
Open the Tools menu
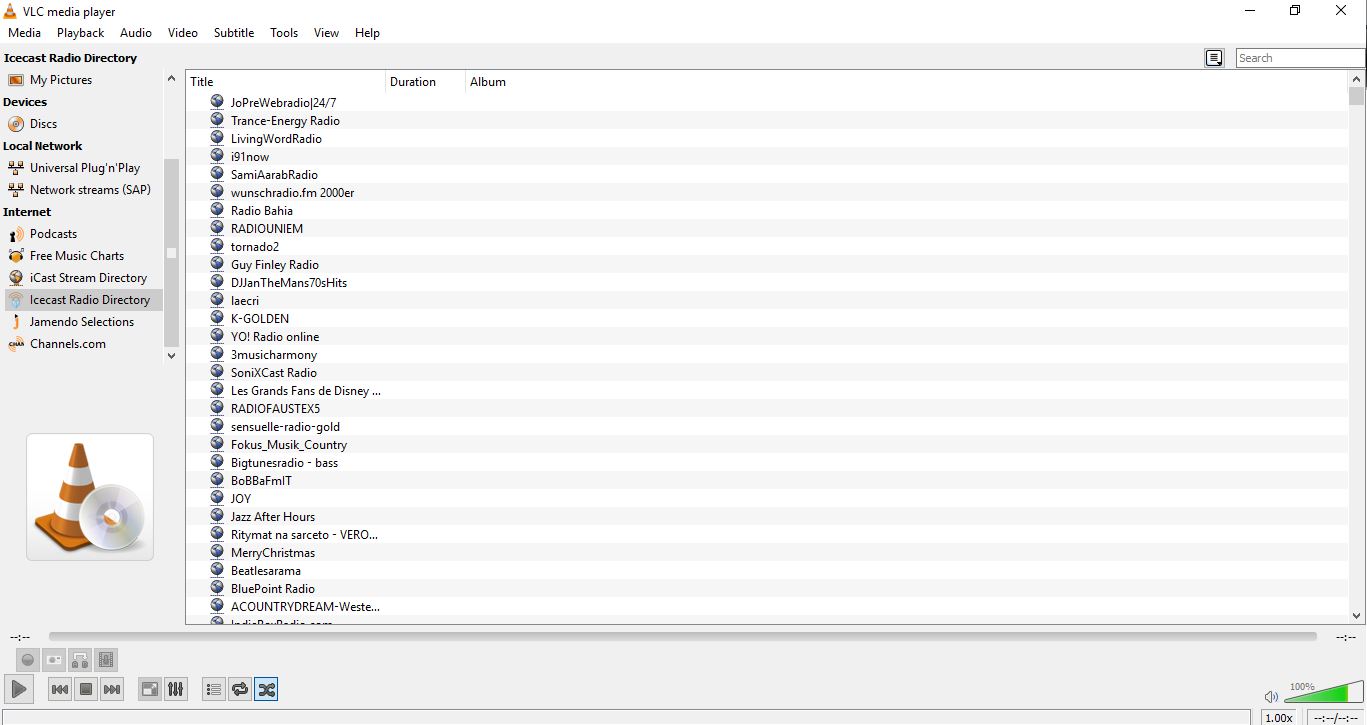[x=284, y=33]
